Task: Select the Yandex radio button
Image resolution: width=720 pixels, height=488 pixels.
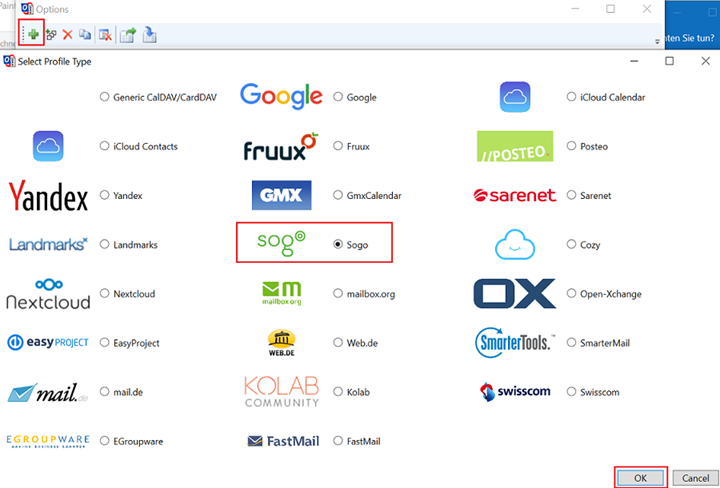Action: (104, 195)
